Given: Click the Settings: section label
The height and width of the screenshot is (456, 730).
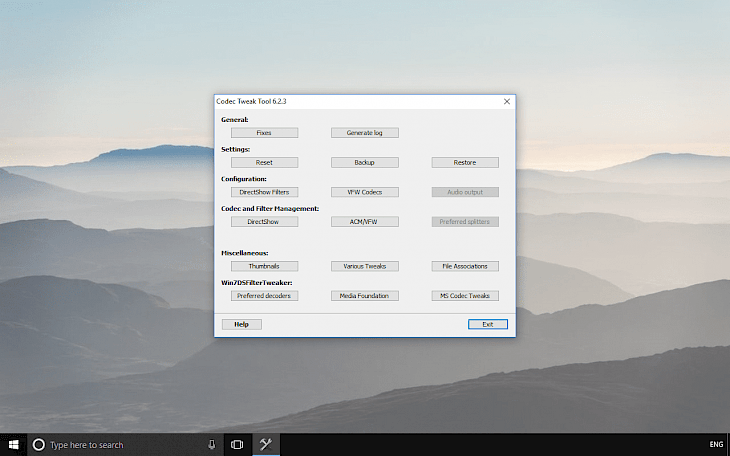Looking at the screenshot, I should (236, 150).
